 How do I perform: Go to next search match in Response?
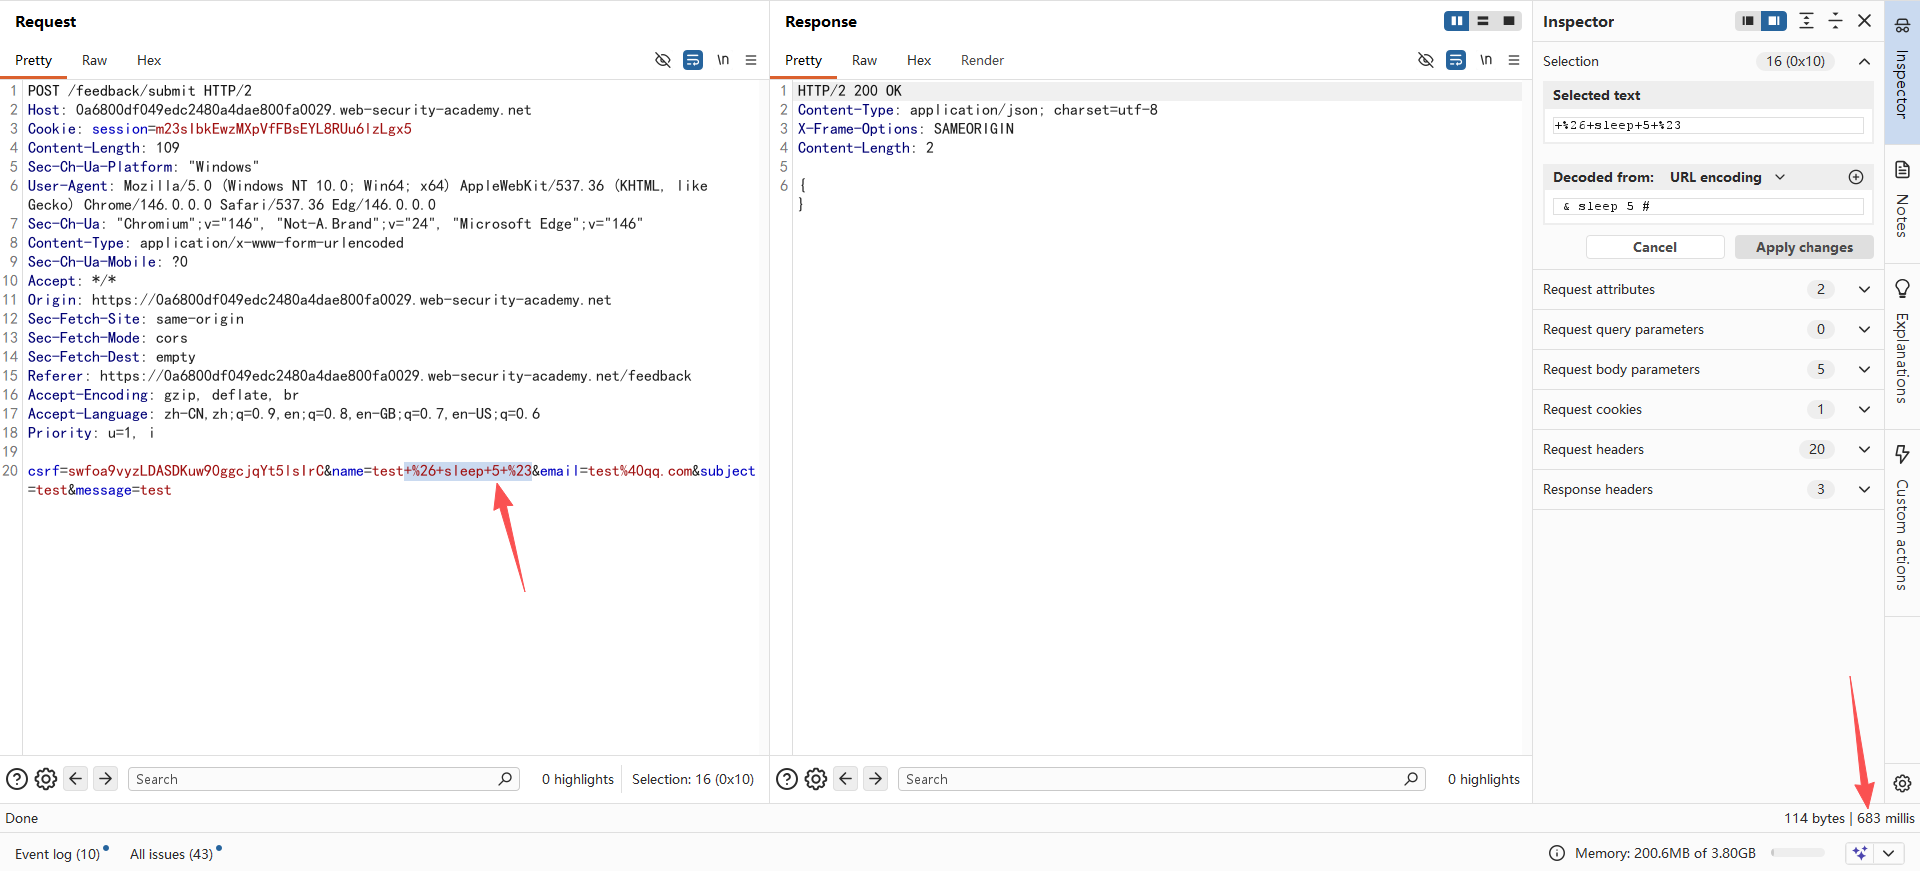coord(876,779)
